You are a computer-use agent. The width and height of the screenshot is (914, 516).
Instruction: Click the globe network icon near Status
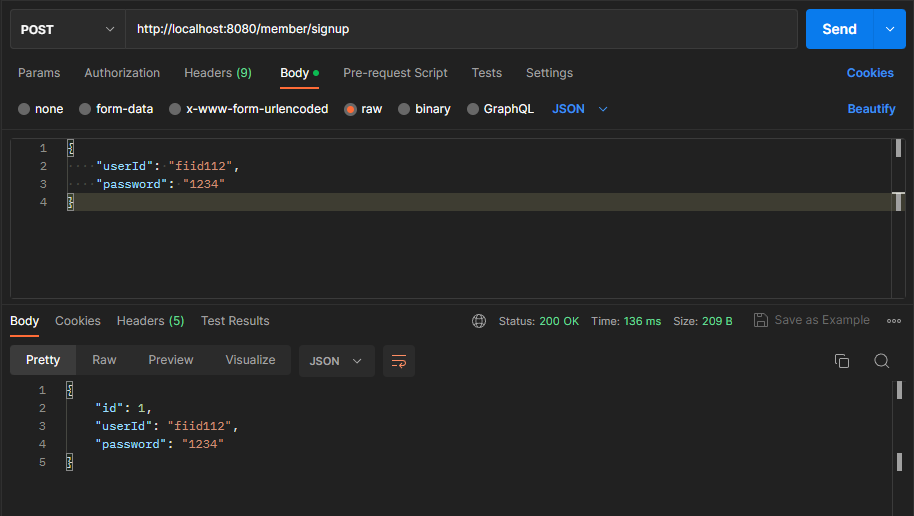(479, 321)
